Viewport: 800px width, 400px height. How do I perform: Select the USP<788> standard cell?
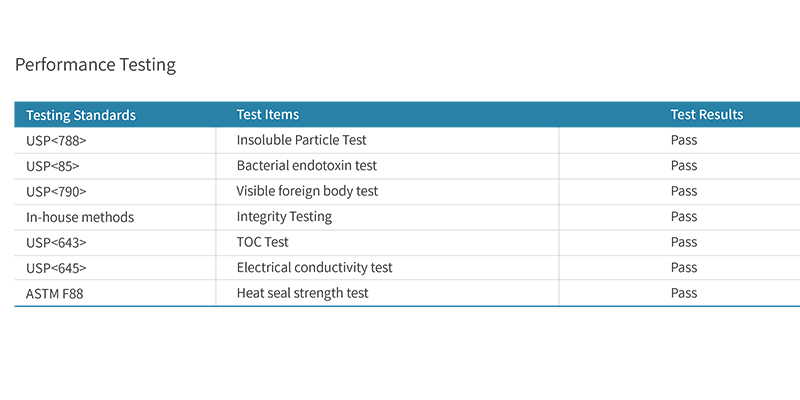(x=56, y=140)
